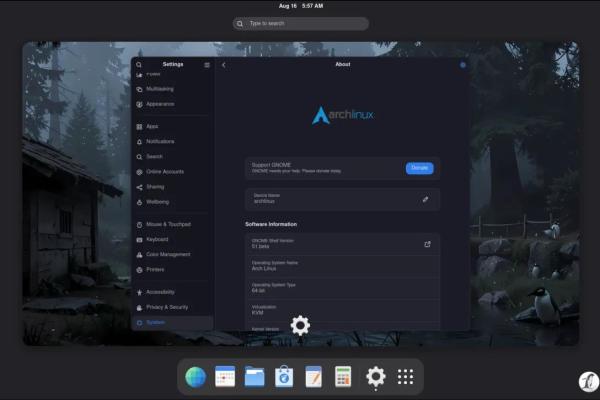The width and height of the screenshot is (600, 400).
Task: Open the Keyboard settings panel
Action: point(172,240)
